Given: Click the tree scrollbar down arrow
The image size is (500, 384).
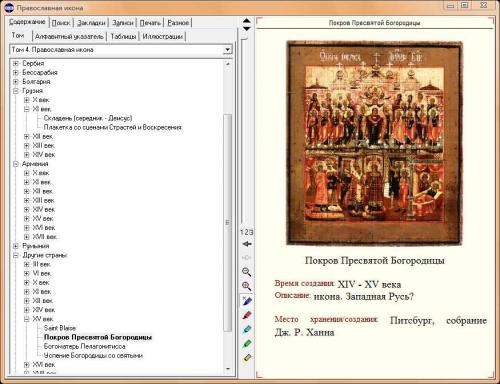Looking at the screenshot, I should click(x=228, y=369).
